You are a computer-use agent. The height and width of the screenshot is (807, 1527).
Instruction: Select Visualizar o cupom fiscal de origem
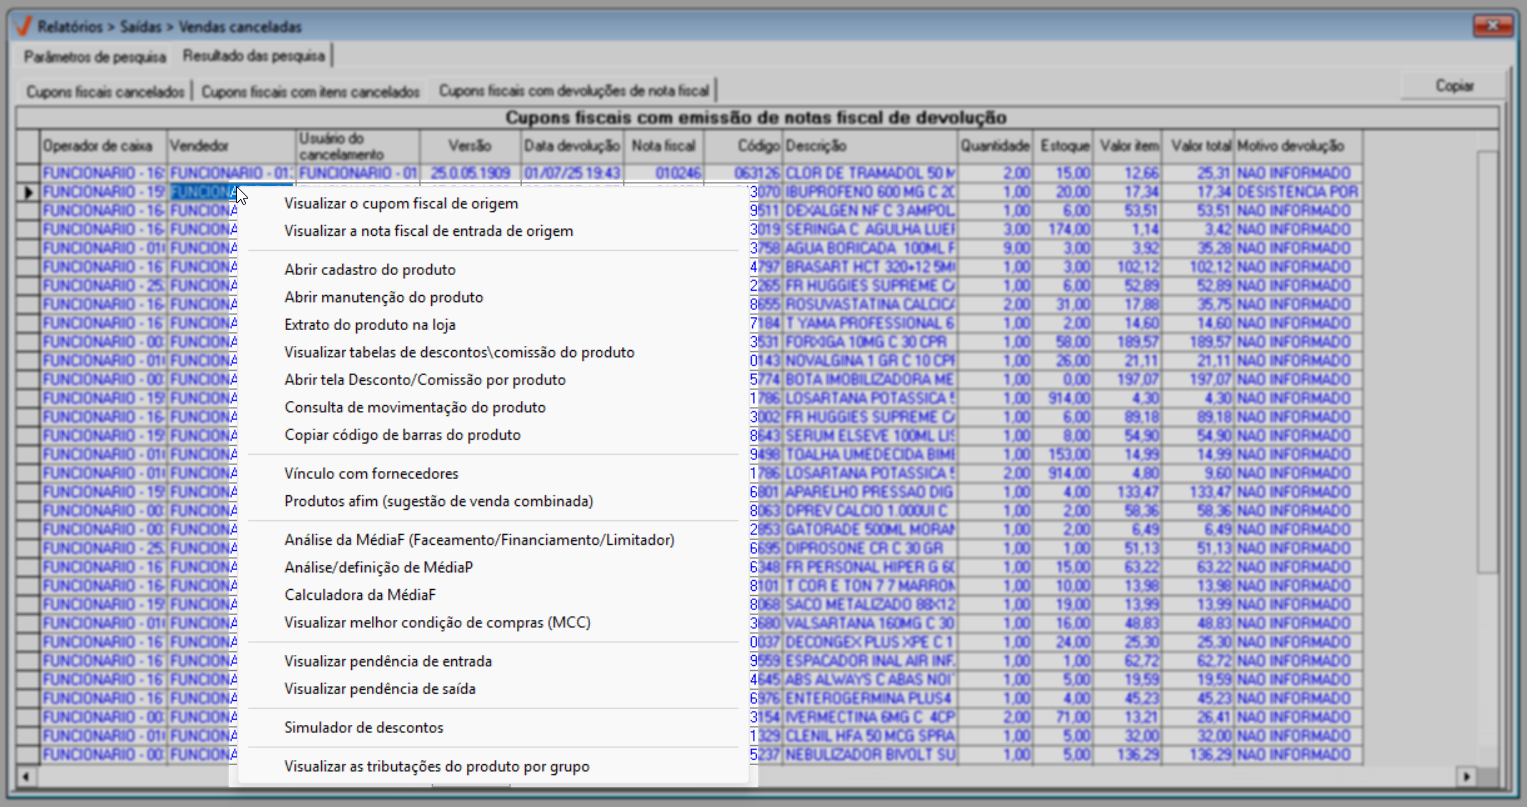click(401, 204)
